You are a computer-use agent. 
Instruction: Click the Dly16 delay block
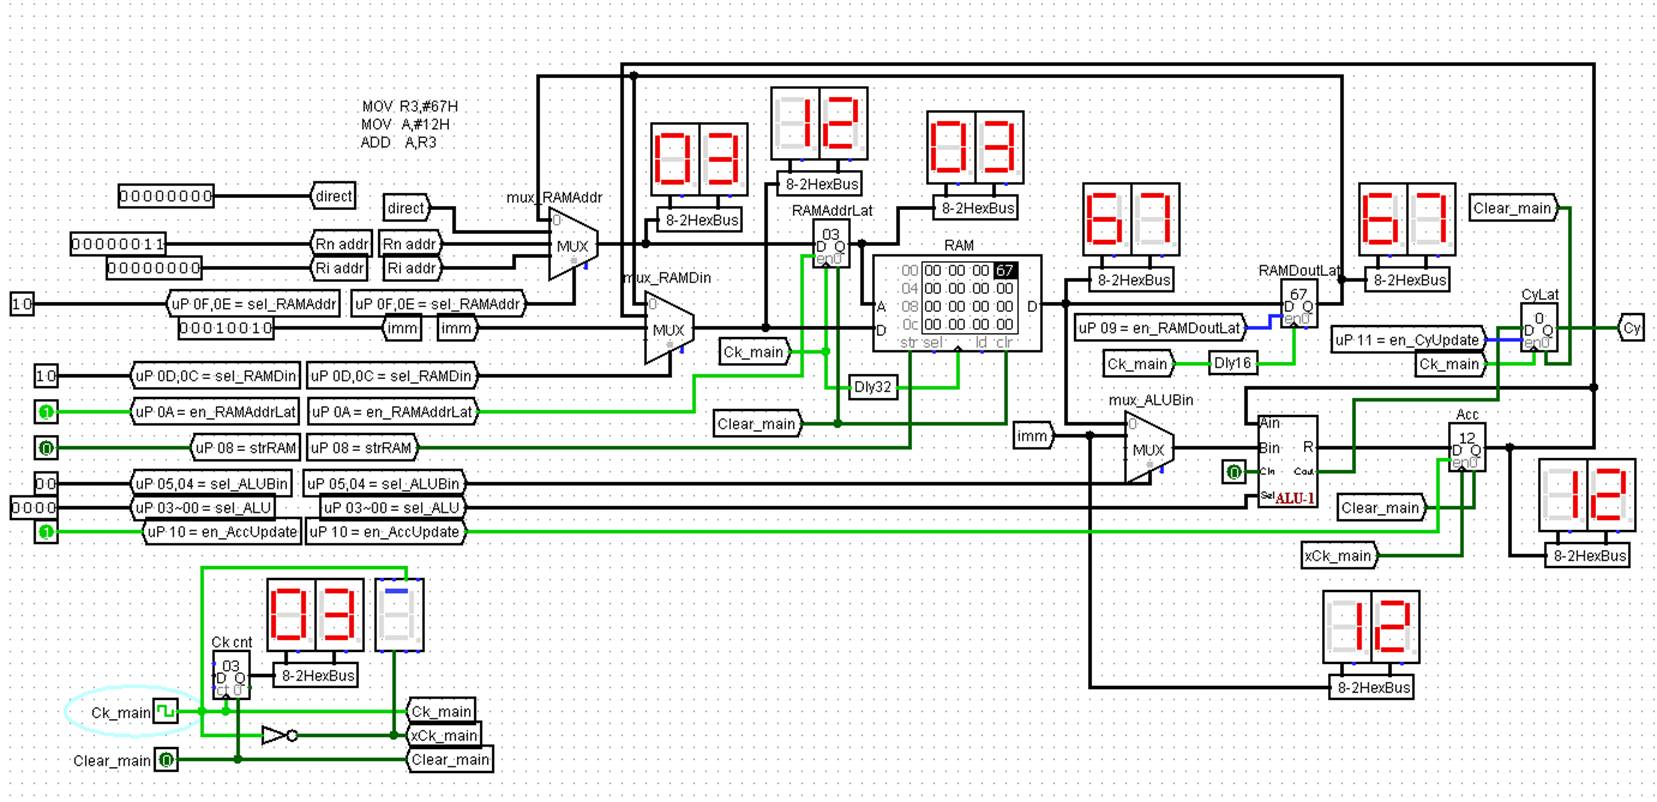(x=1232, y=363)
